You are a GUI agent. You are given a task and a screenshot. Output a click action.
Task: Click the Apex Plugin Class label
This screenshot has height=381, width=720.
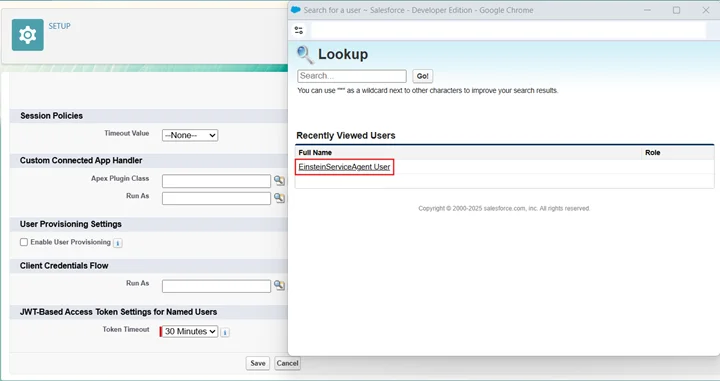coord(120,178)
